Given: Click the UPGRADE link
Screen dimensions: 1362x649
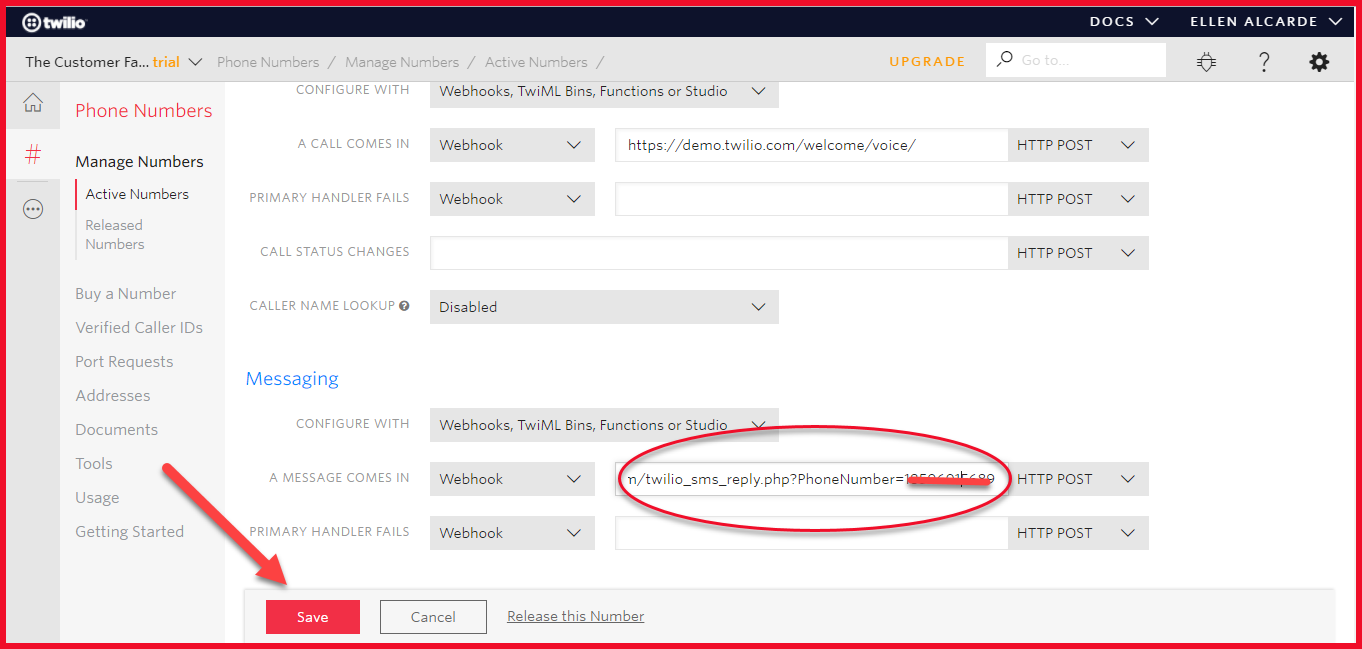Looking at the screenshot, I should pyautogui.click(x=927, y=61).
